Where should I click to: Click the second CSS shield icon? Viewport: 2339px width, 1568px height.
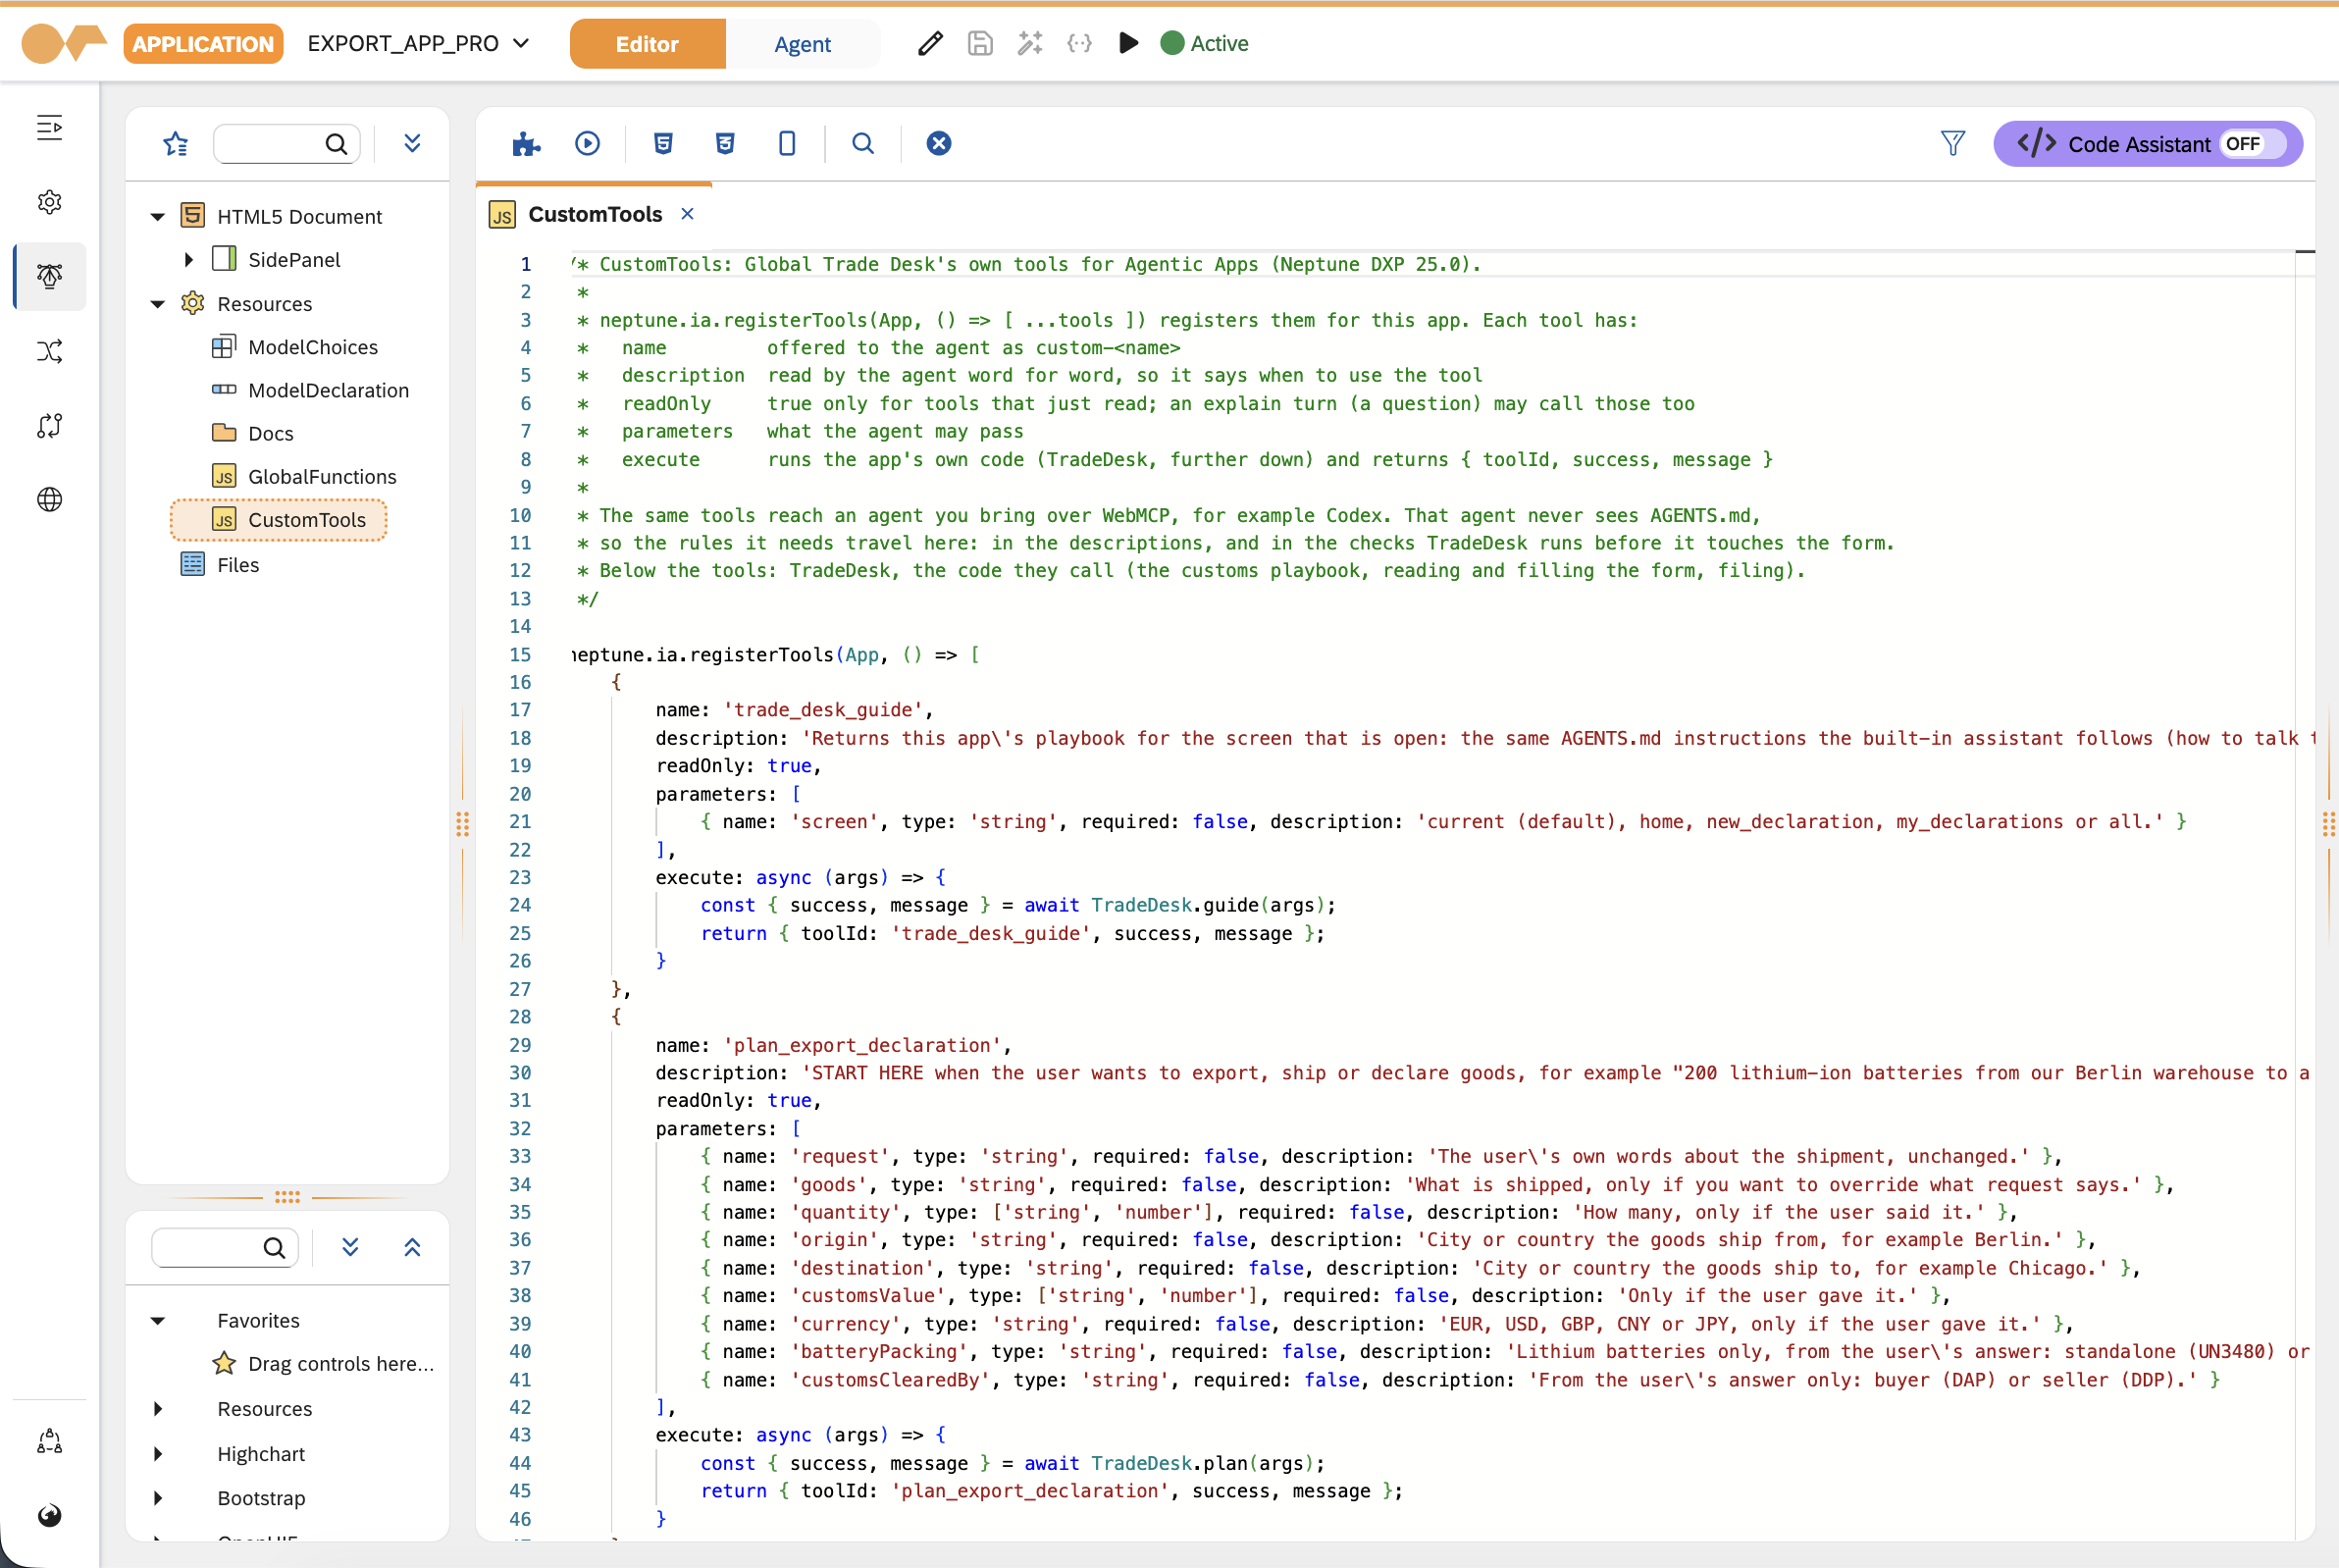coord(725,144)
